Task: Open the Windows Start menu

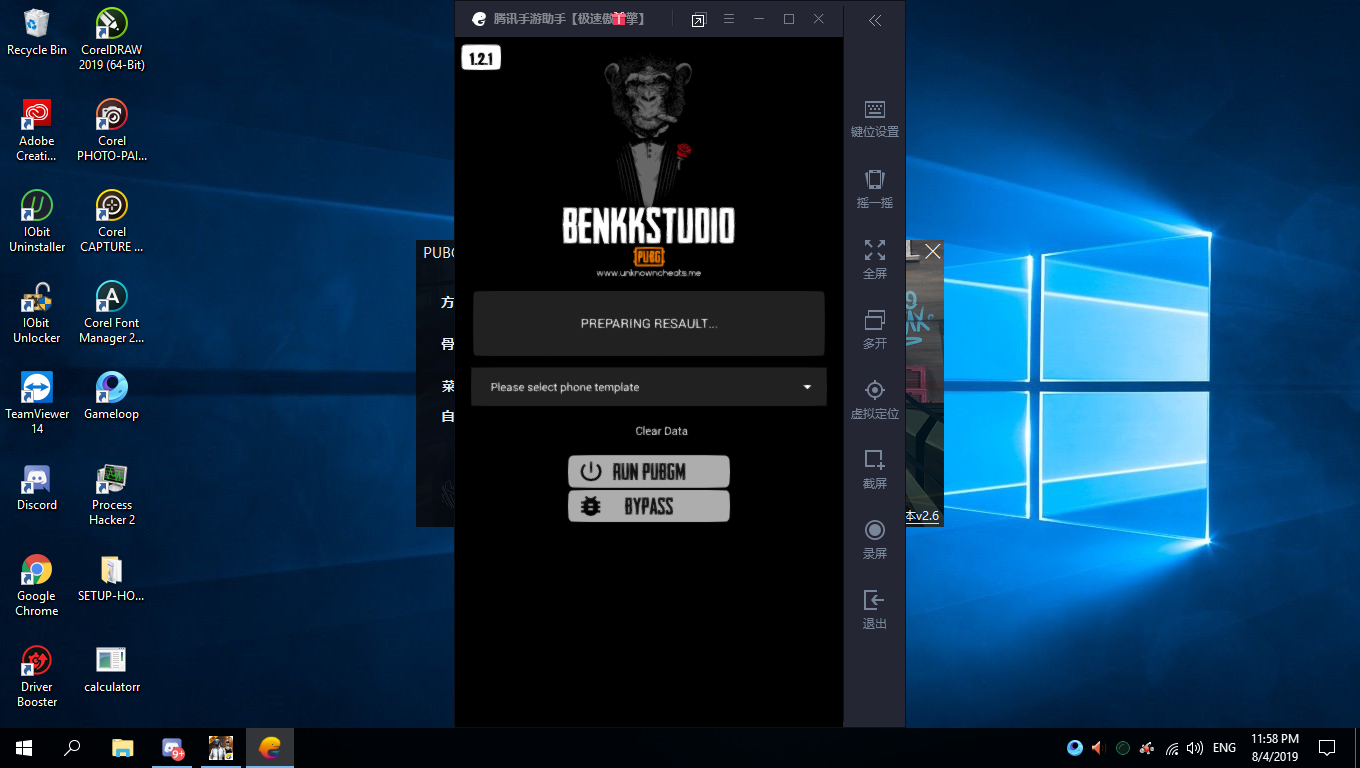Action: pyautogui.click(x=21, y=747)
